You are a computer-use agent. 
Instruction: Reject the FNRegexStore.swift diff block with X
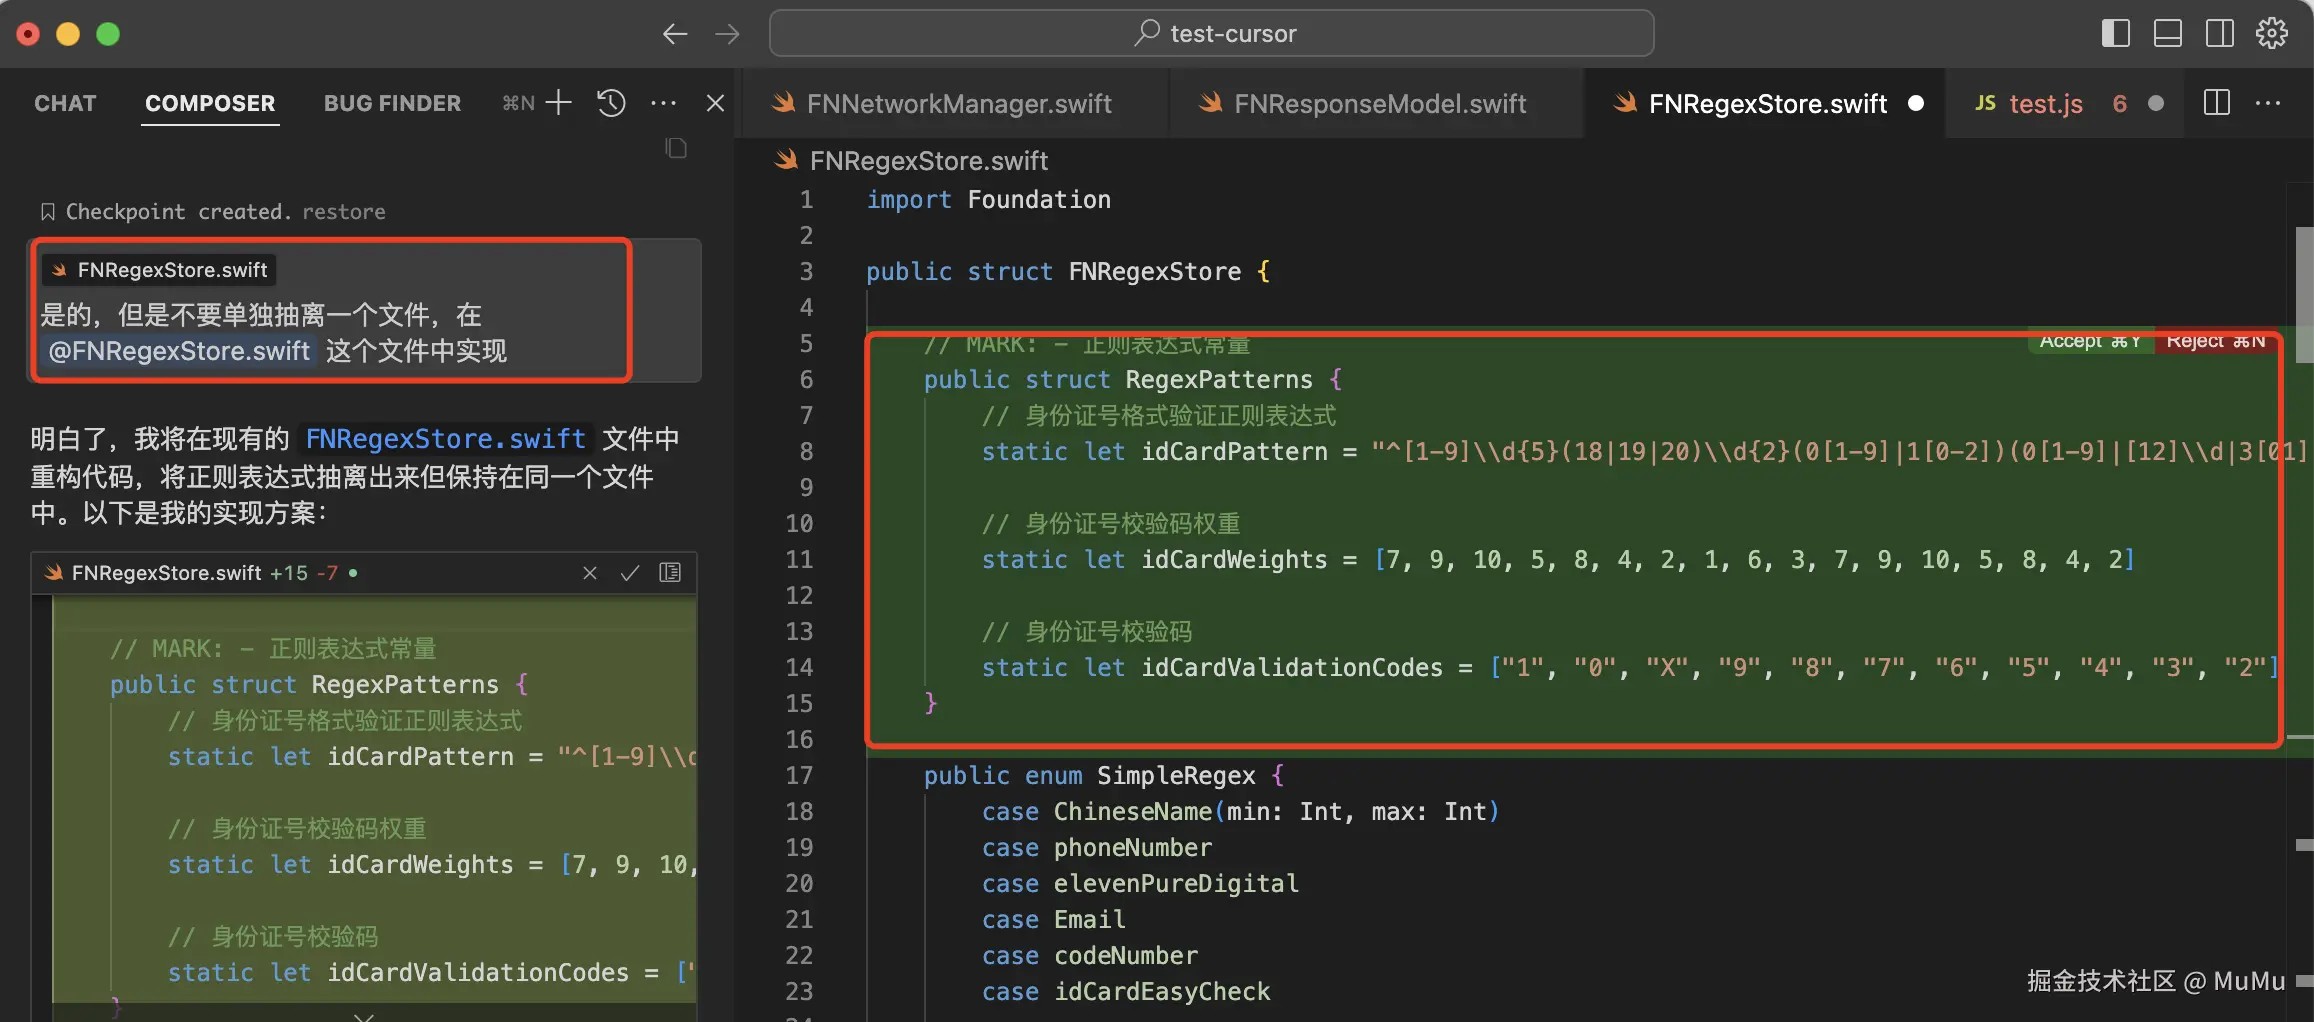pyautogui.click(x=590, y=573)
